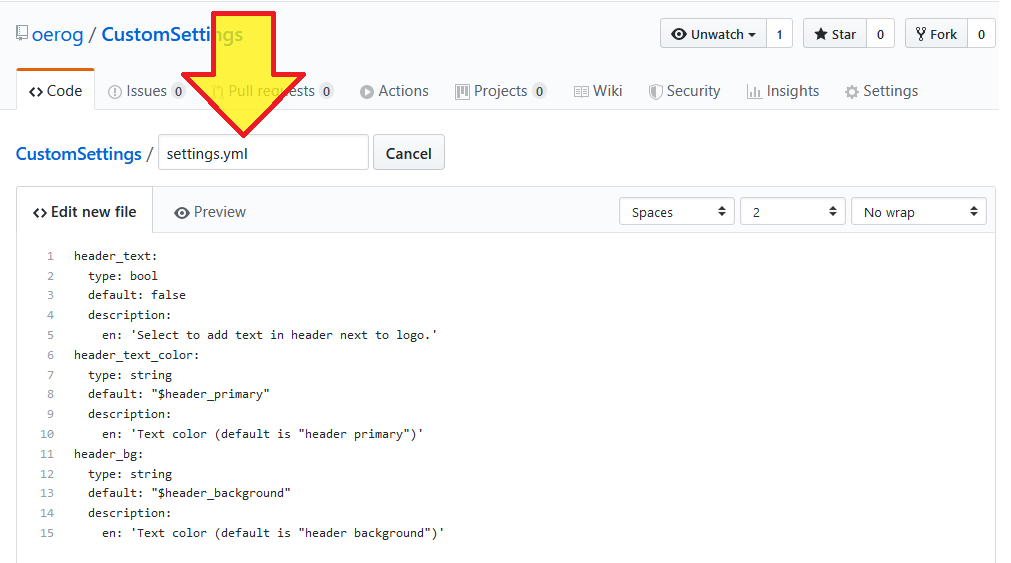Click line 'type: bool' in the editor

pos(123,276)
